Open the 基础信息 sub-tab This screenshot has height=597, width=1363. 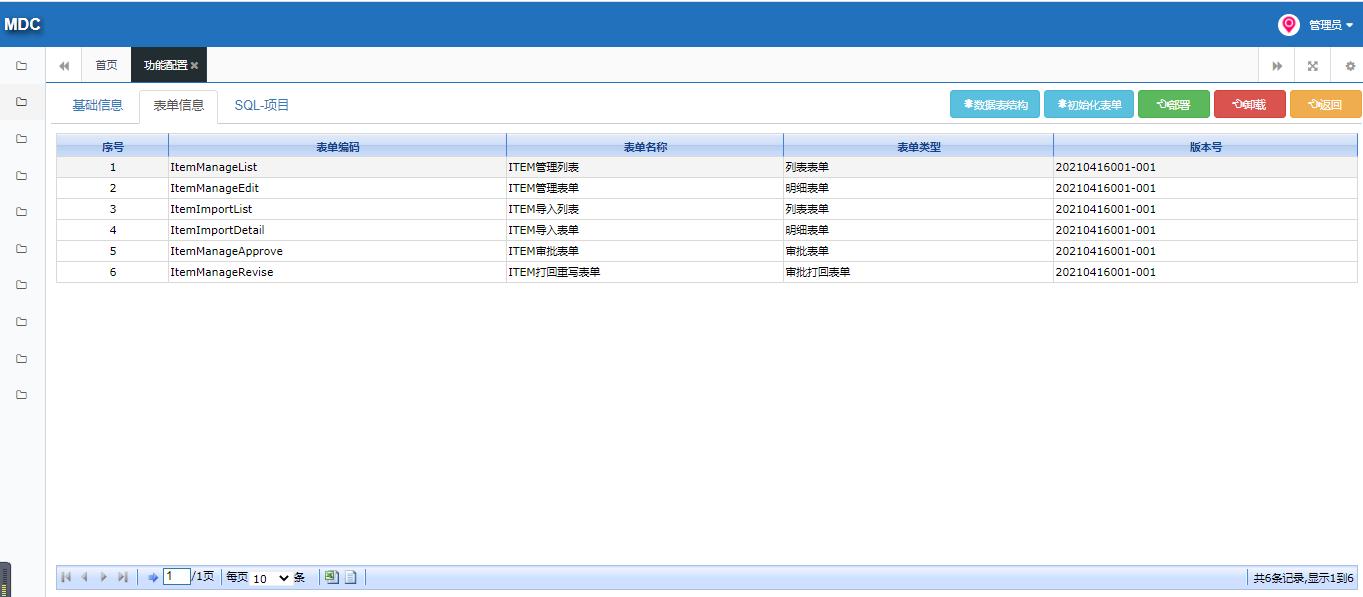(98, 105)
